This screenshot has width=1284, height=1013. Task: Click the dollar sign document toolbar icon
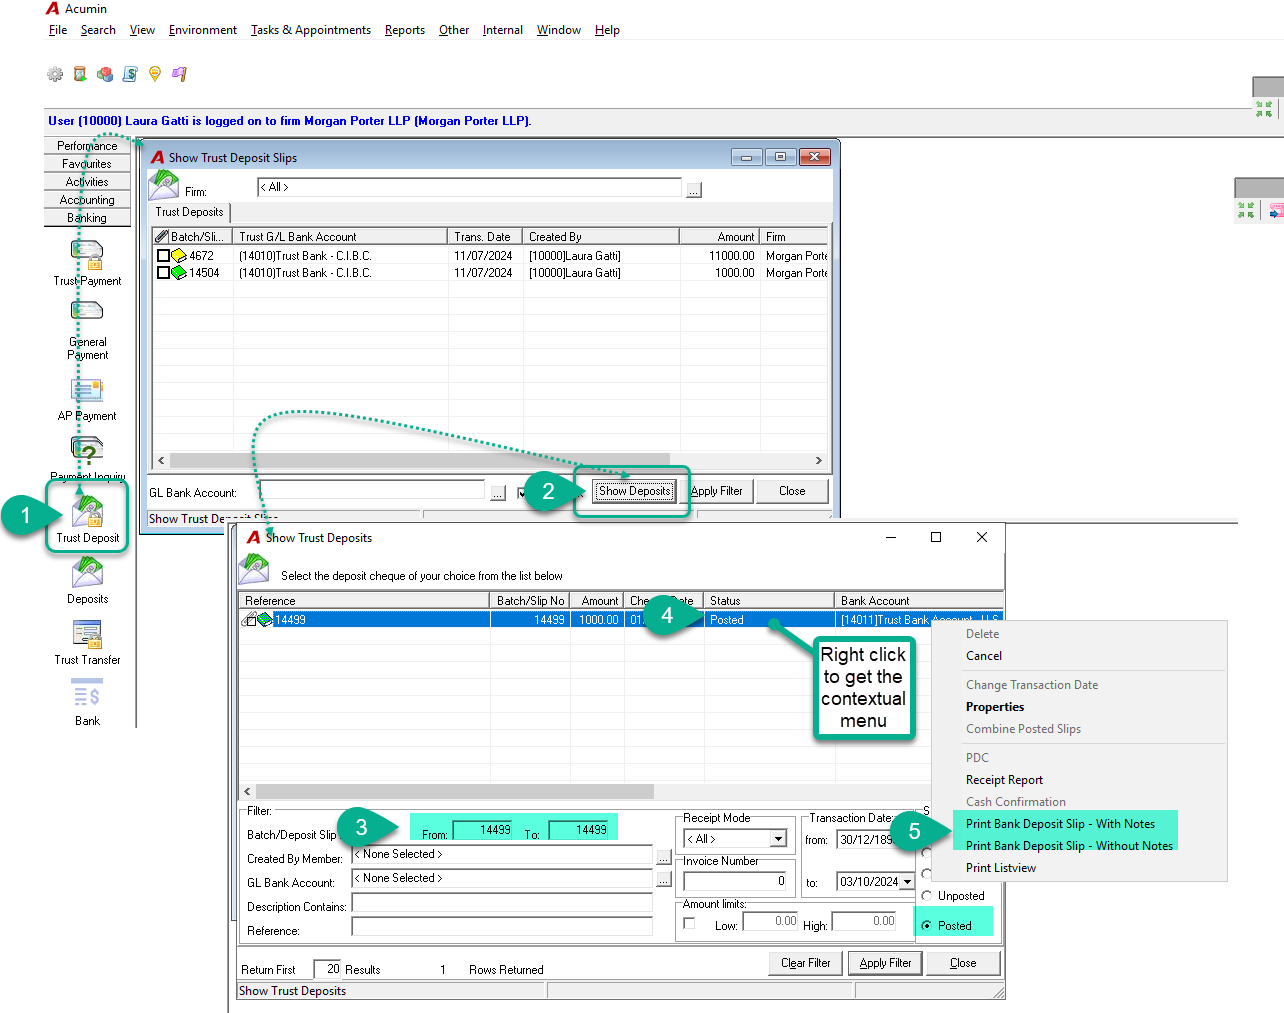tap(130, 74)
